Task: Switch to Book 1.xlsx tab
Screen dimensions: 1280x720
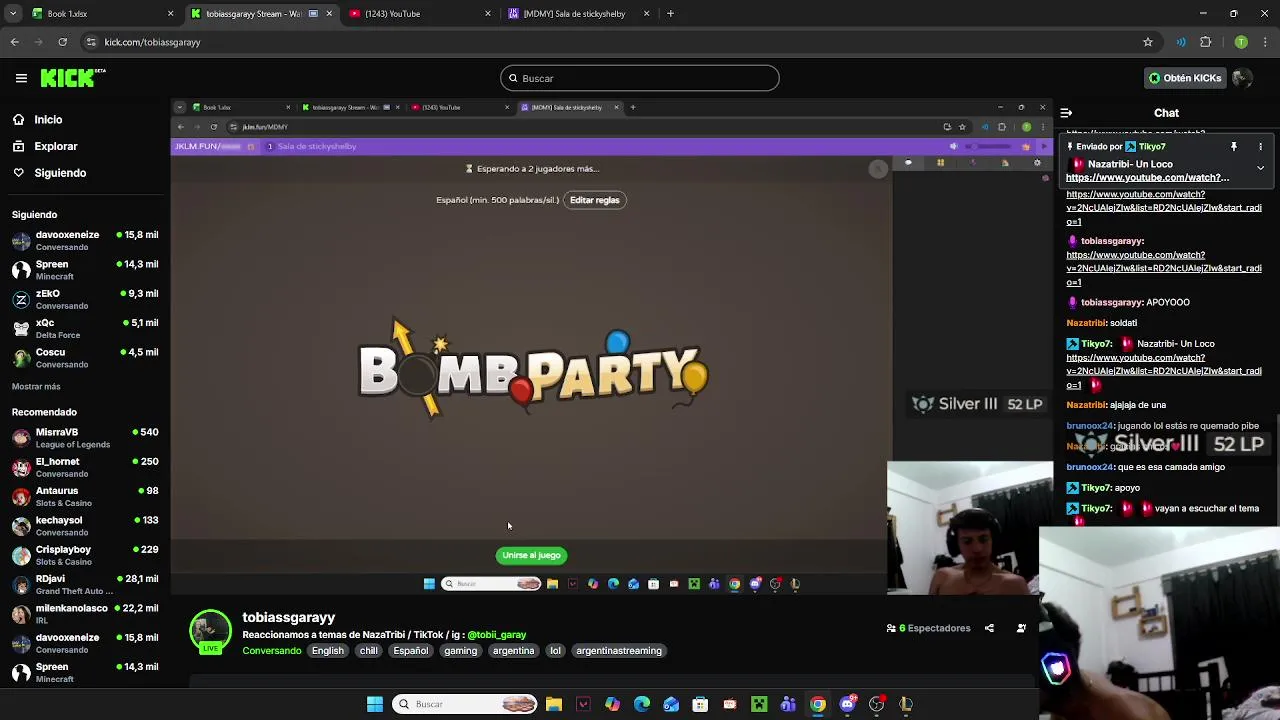Action: click(x=100, y=14)
